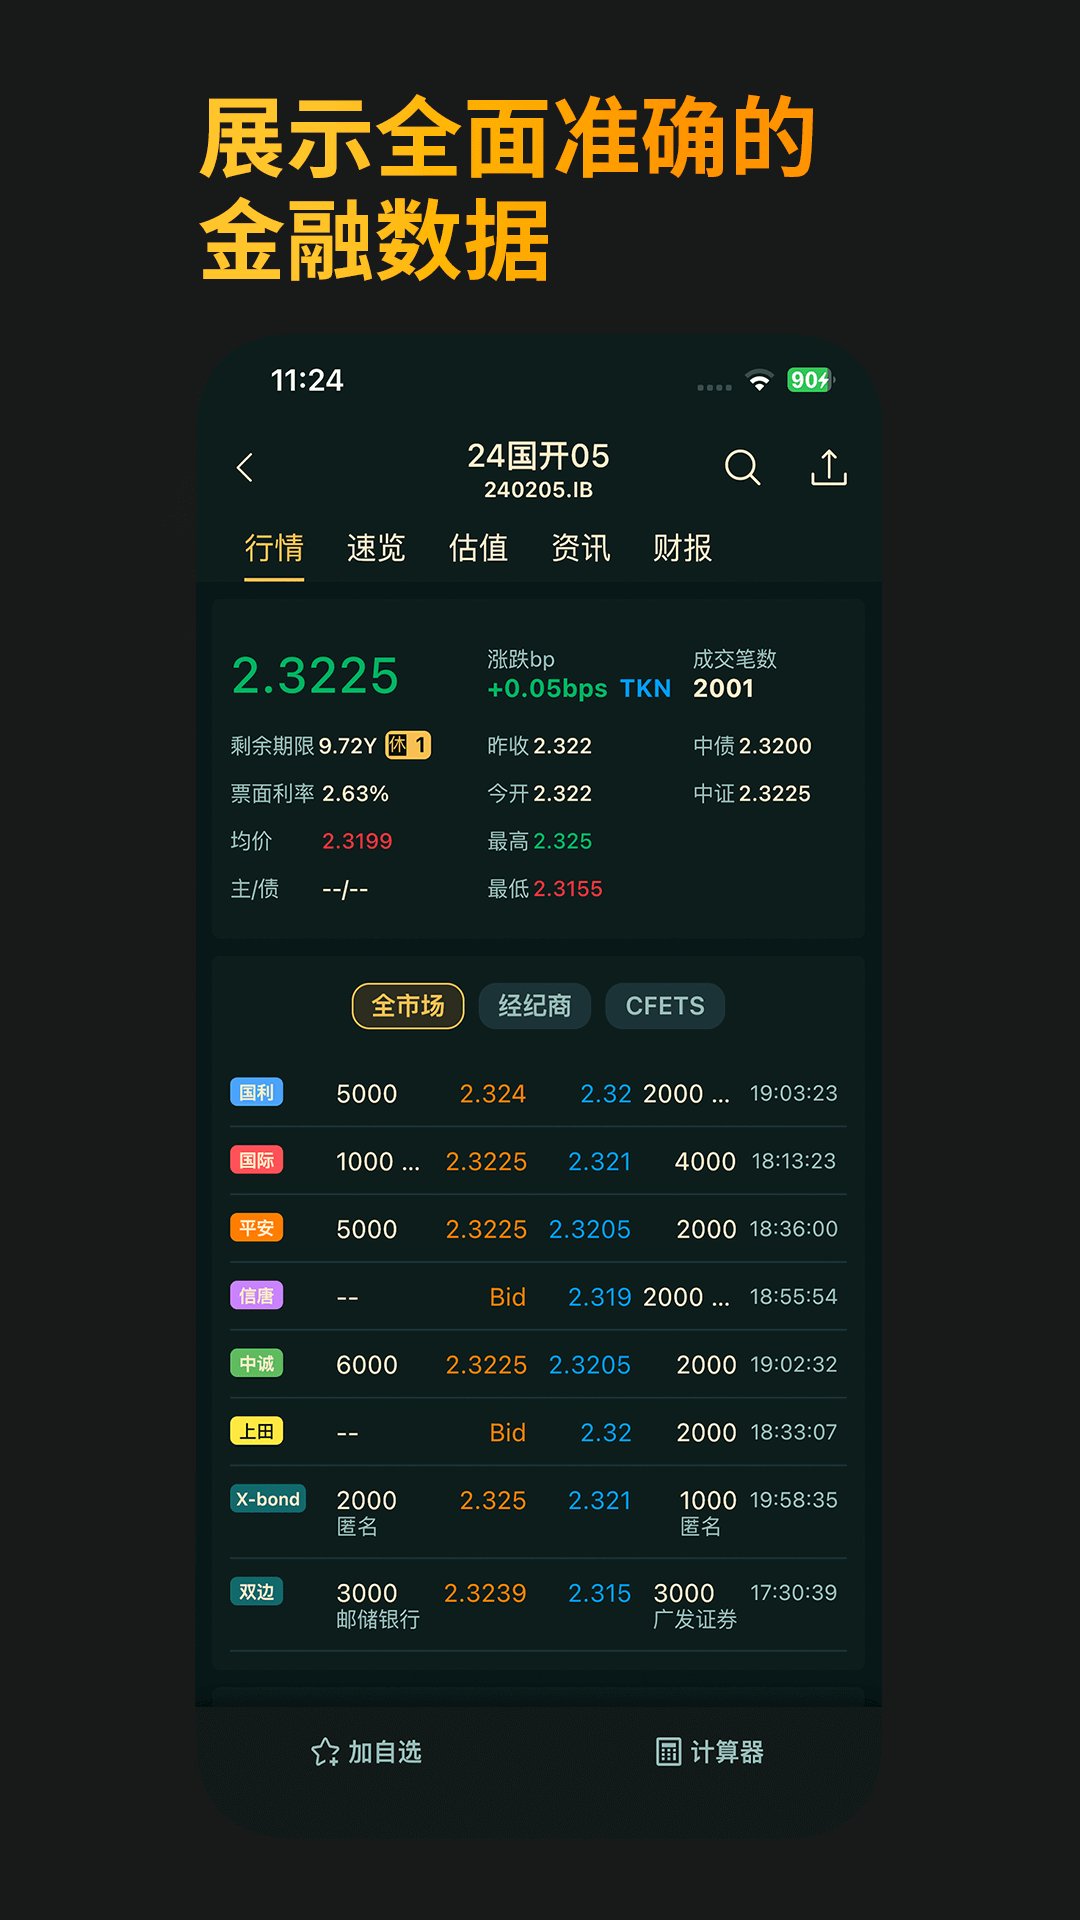Open the 估值 tab

pyautogui.click(x=478, y=548)
